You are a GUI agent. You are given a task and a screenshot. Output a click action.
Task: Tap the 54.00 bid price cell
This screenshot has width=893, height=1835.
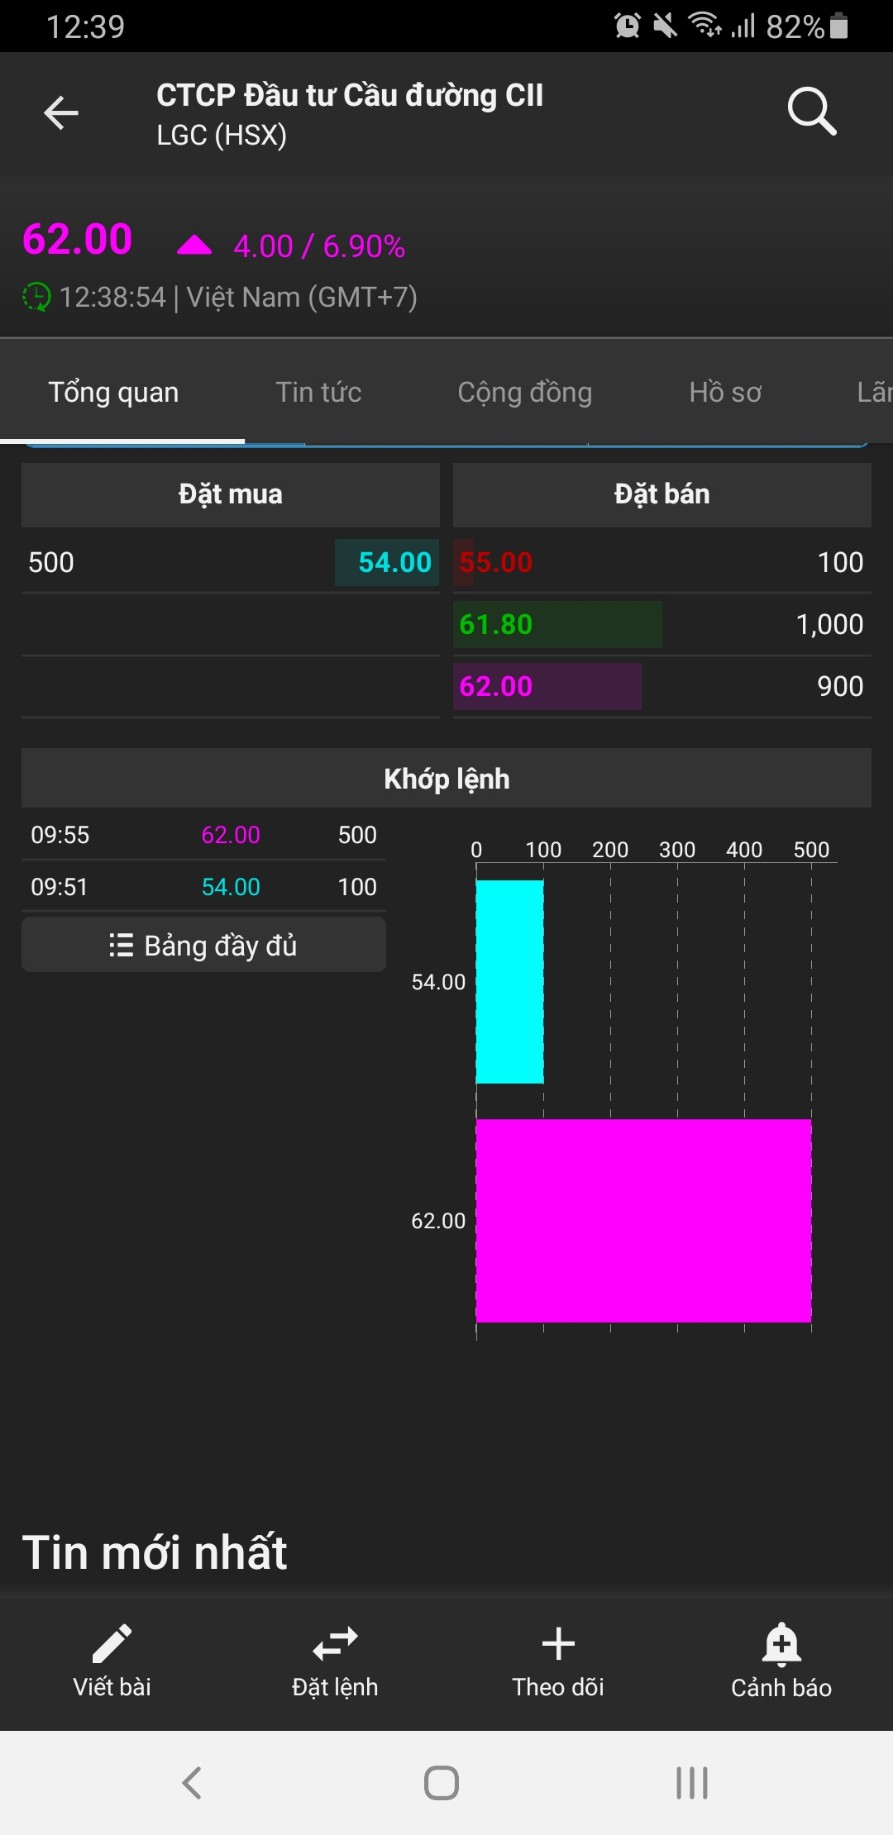pos(394,562)
